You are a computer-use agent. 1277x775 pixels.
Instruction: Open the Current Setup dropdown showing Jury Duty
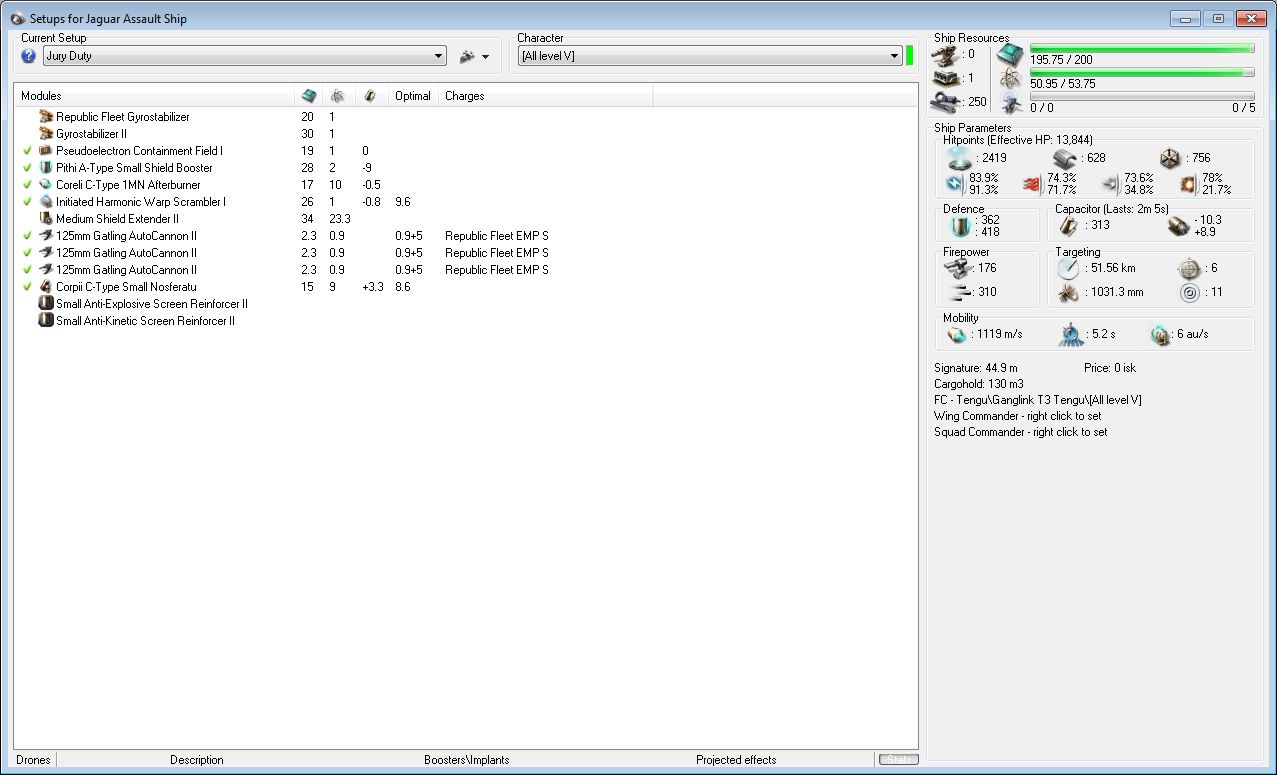pyautogui.click(x=244, y=56)
